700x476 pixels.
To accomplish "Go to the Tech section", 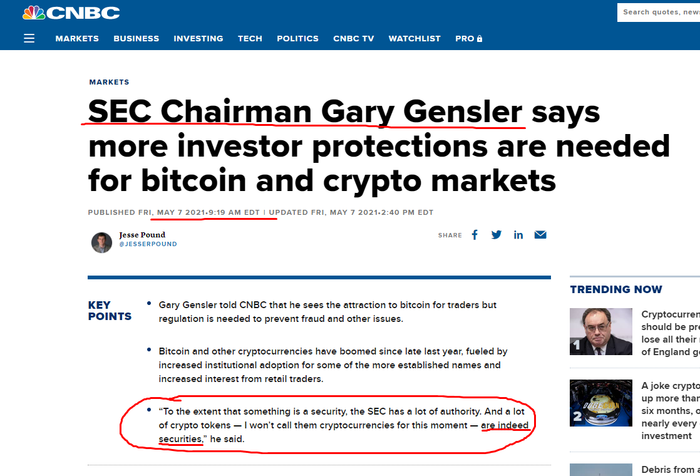I will point(250,38).
